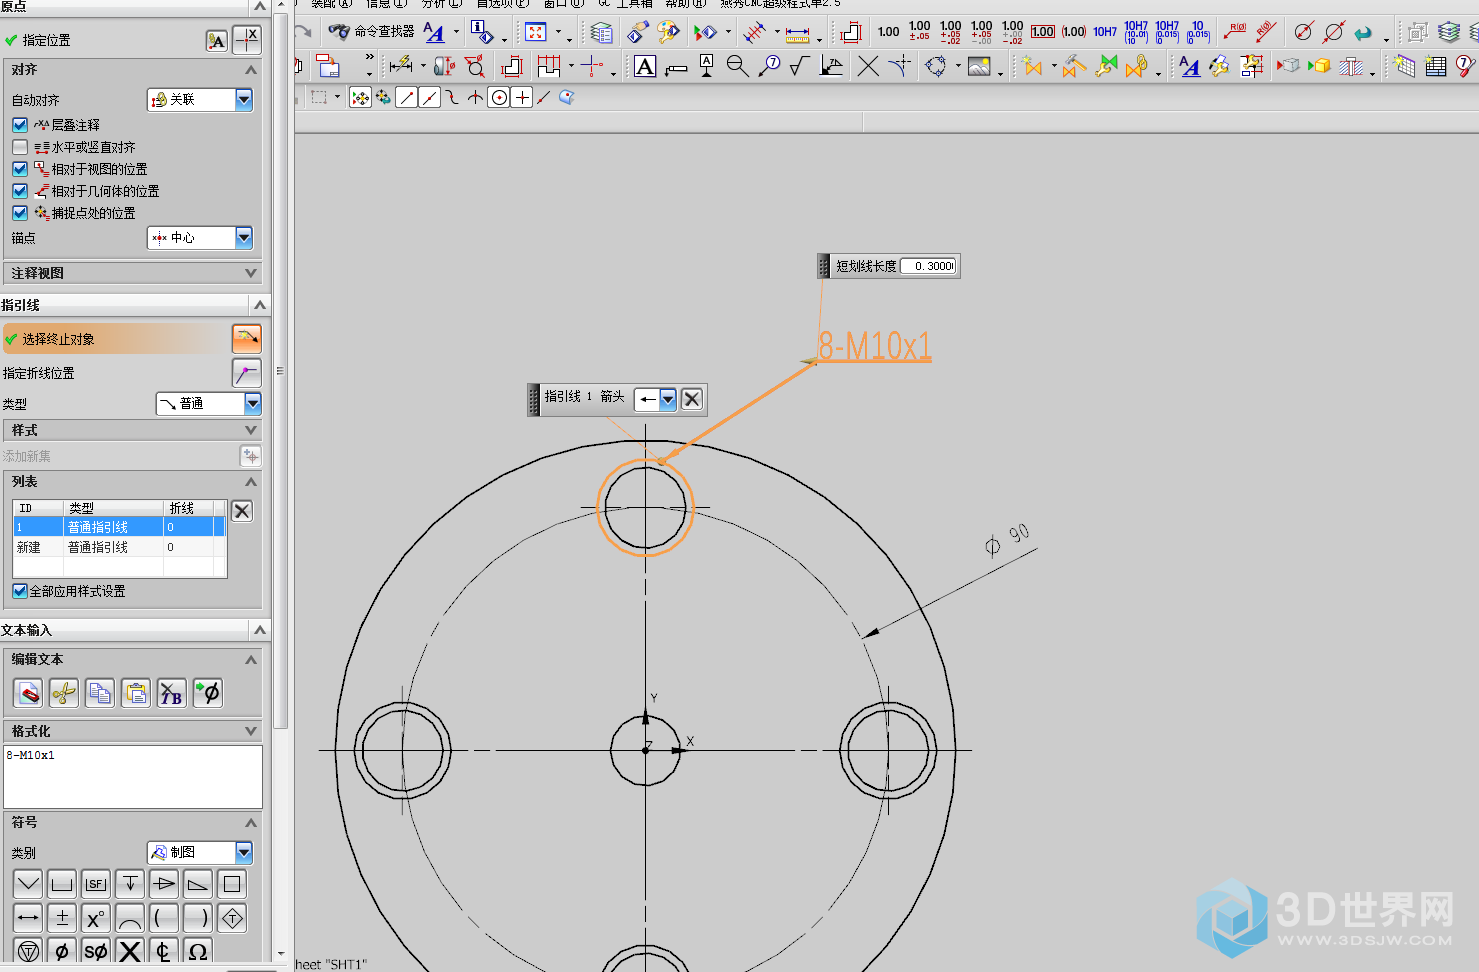Image resolution: width=1479 pixels, height=972 pixels.
Task: Open the 信息 menu
Action: tap(386, 4)
